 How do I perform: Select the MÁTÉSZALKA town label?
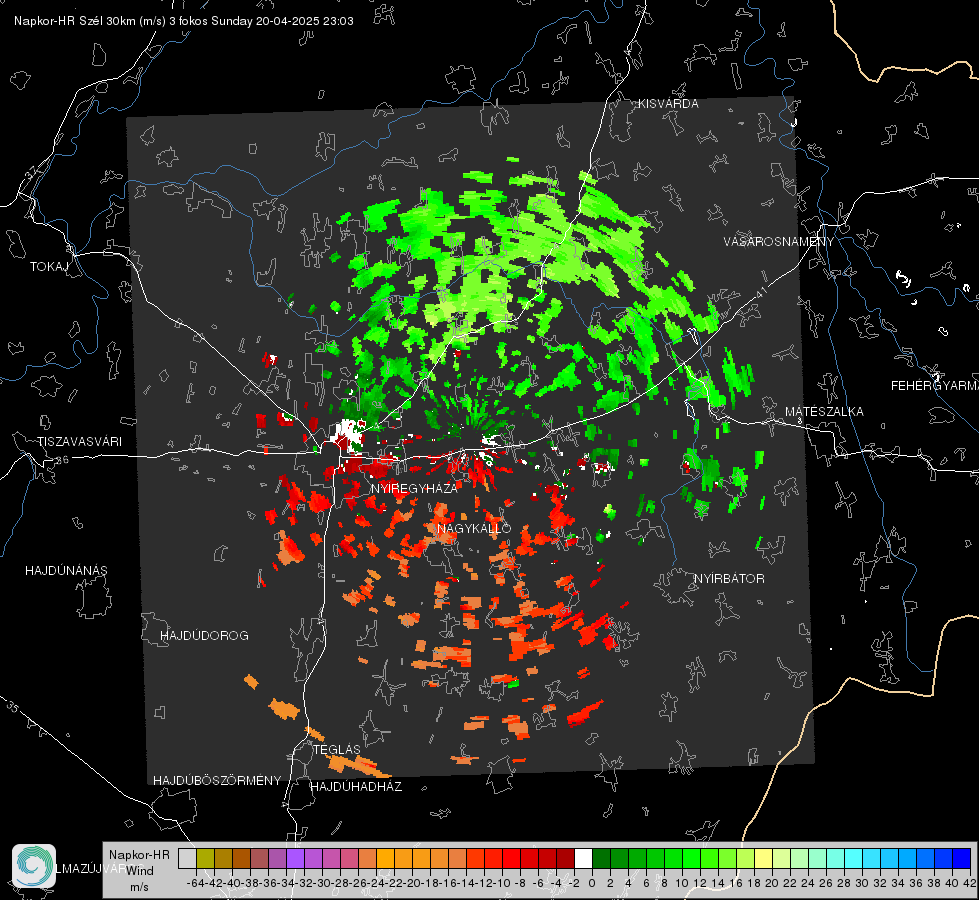pyautogui.click(x=824, y=412)
